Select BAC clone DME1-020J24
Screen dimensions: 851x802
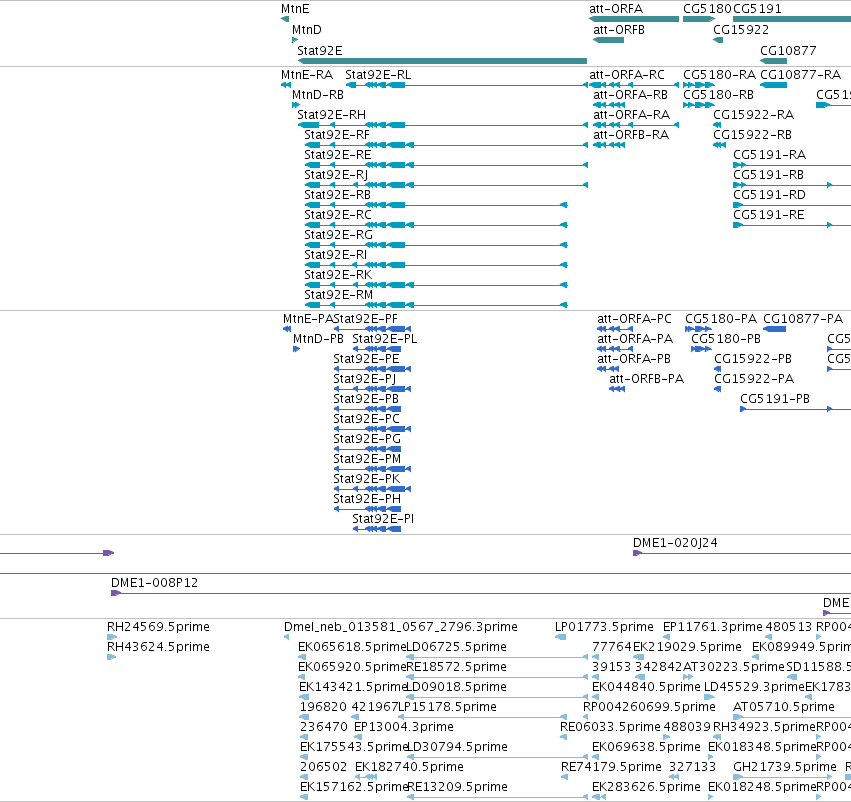tap(742, 553)
